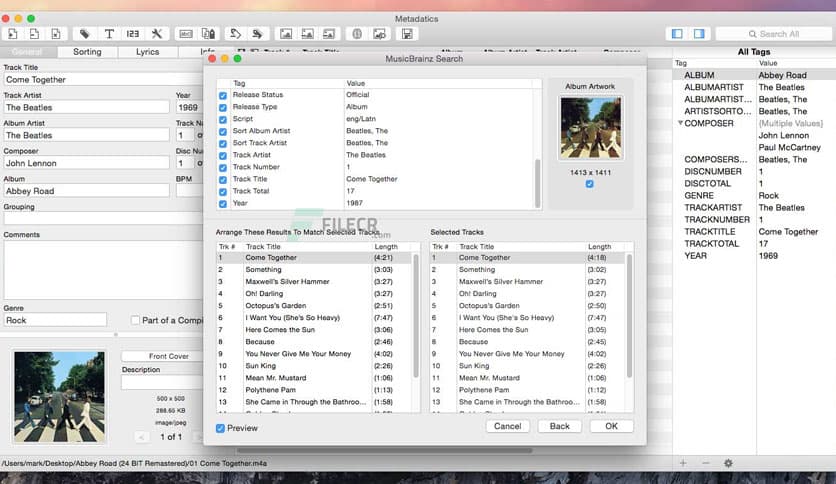Select the tag icon in the toolbar
The height and width of the screenshot is (484, 836).
click(84, 34)
